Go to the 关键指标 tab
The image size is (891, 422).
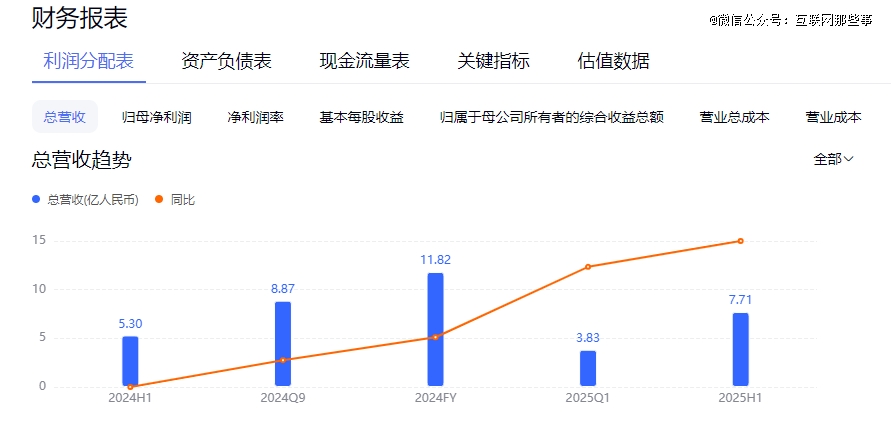[493, 61]
